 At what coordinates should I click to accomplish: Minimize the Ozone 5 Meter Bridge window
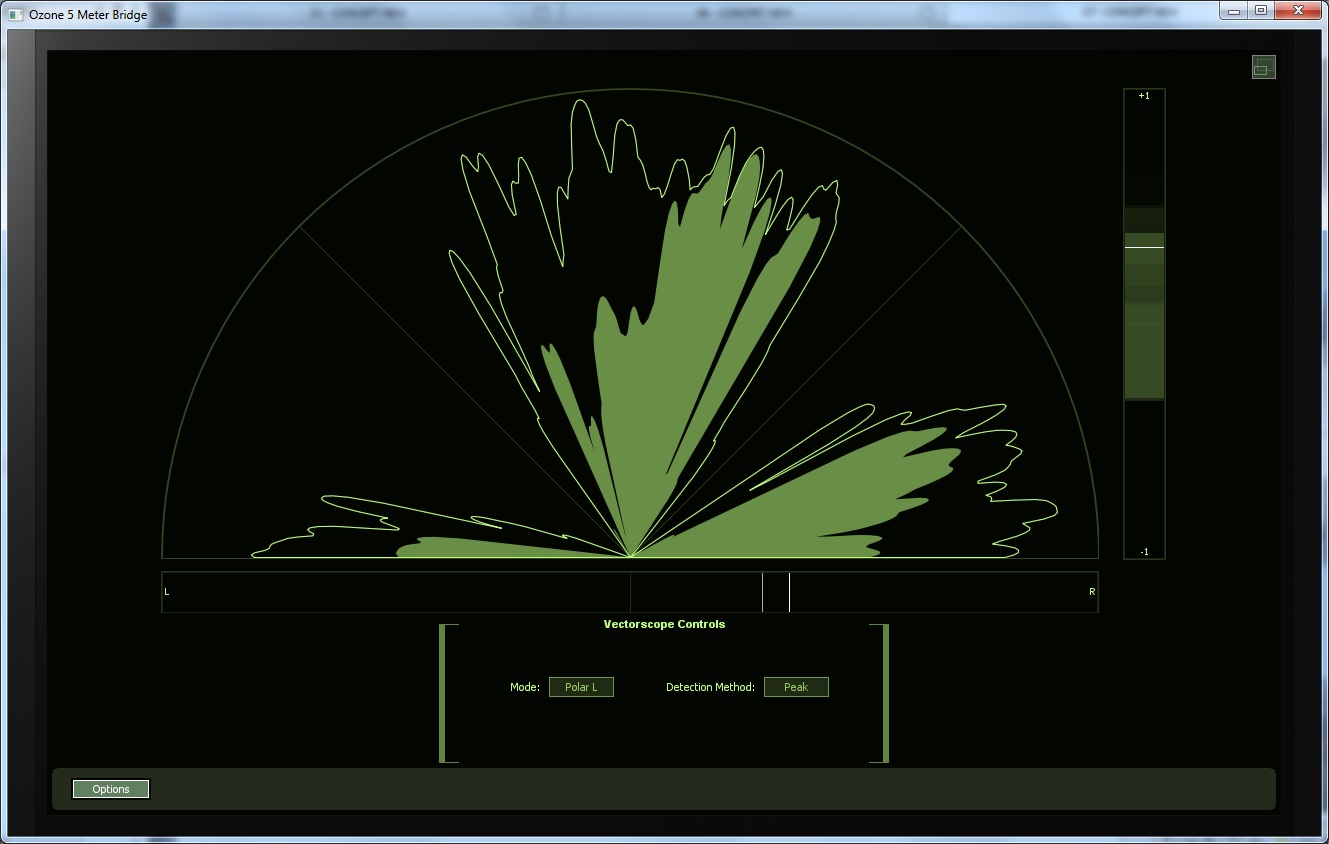1236,10
